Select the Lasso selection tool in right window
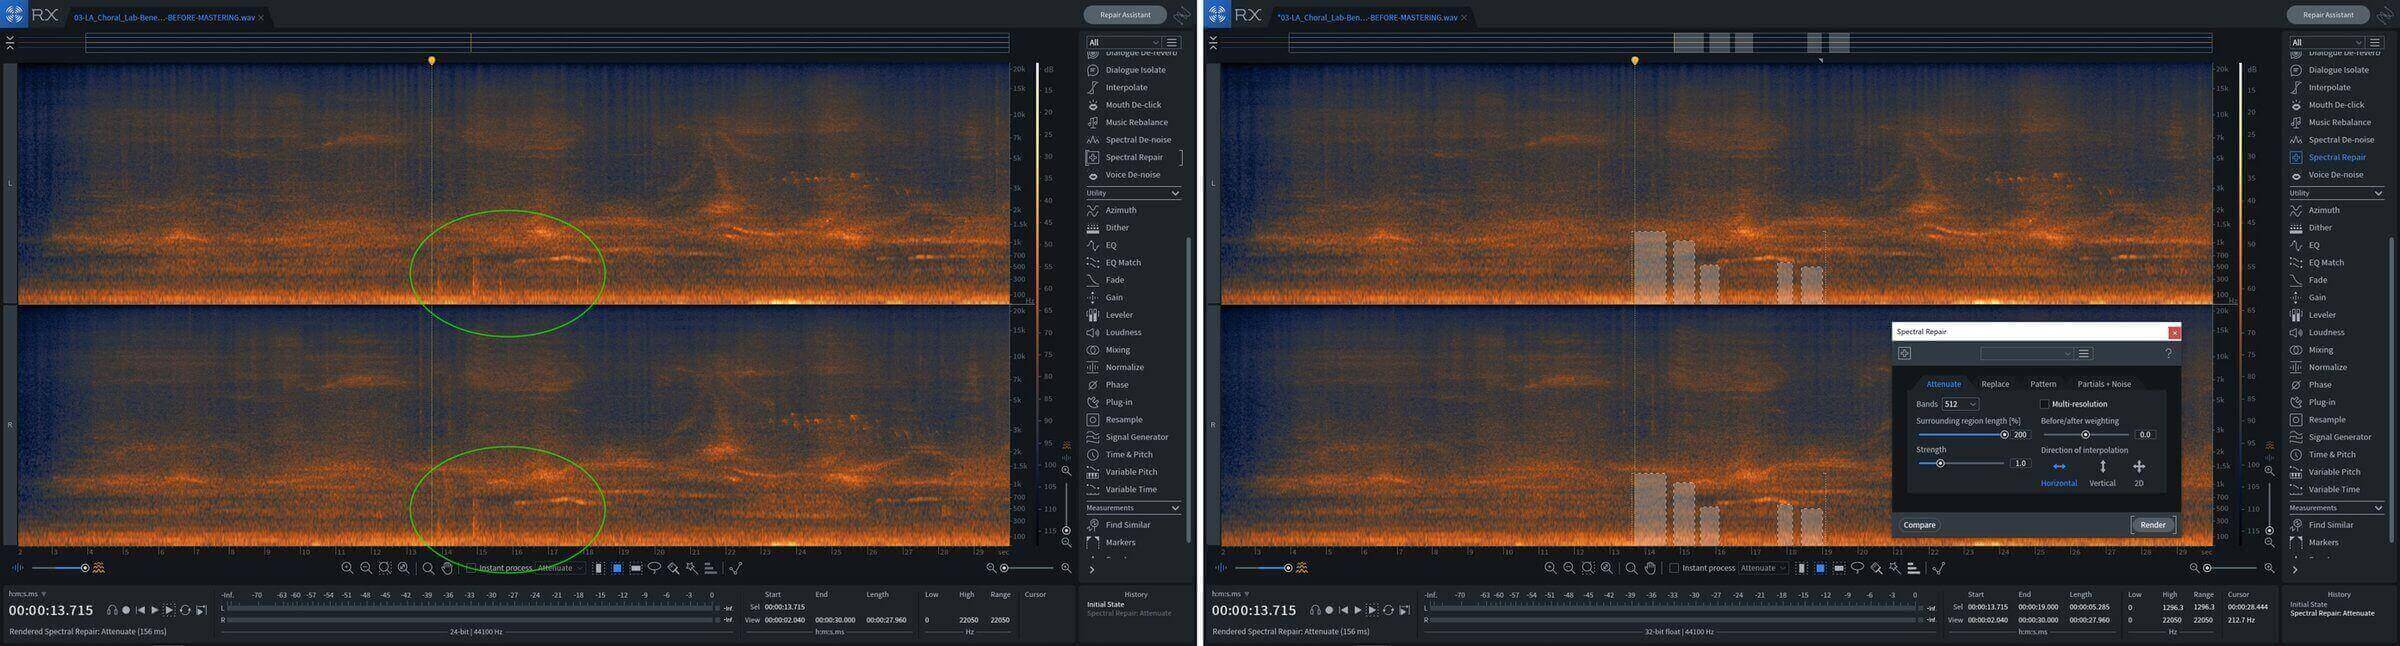Image resolution: width=2400 pixels, height=646 pixels. [x=1857, y=568]
